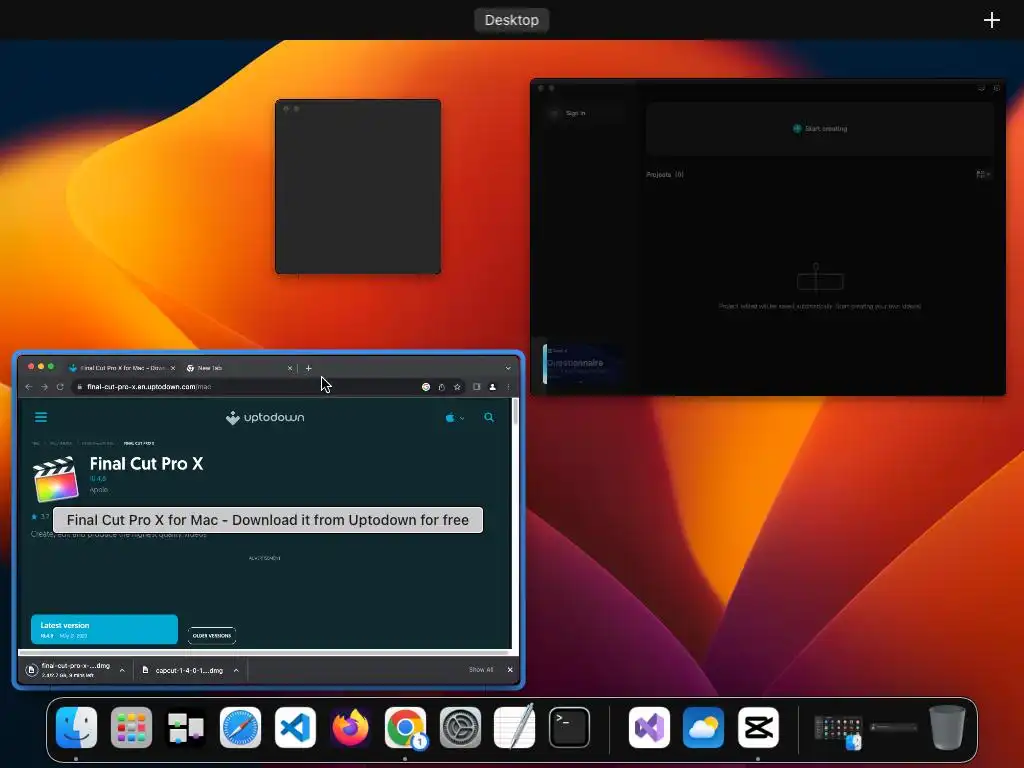This screenshot has height=768, width=1024.
Task: Open the Trash in the Dock
Action: point(947,728)
